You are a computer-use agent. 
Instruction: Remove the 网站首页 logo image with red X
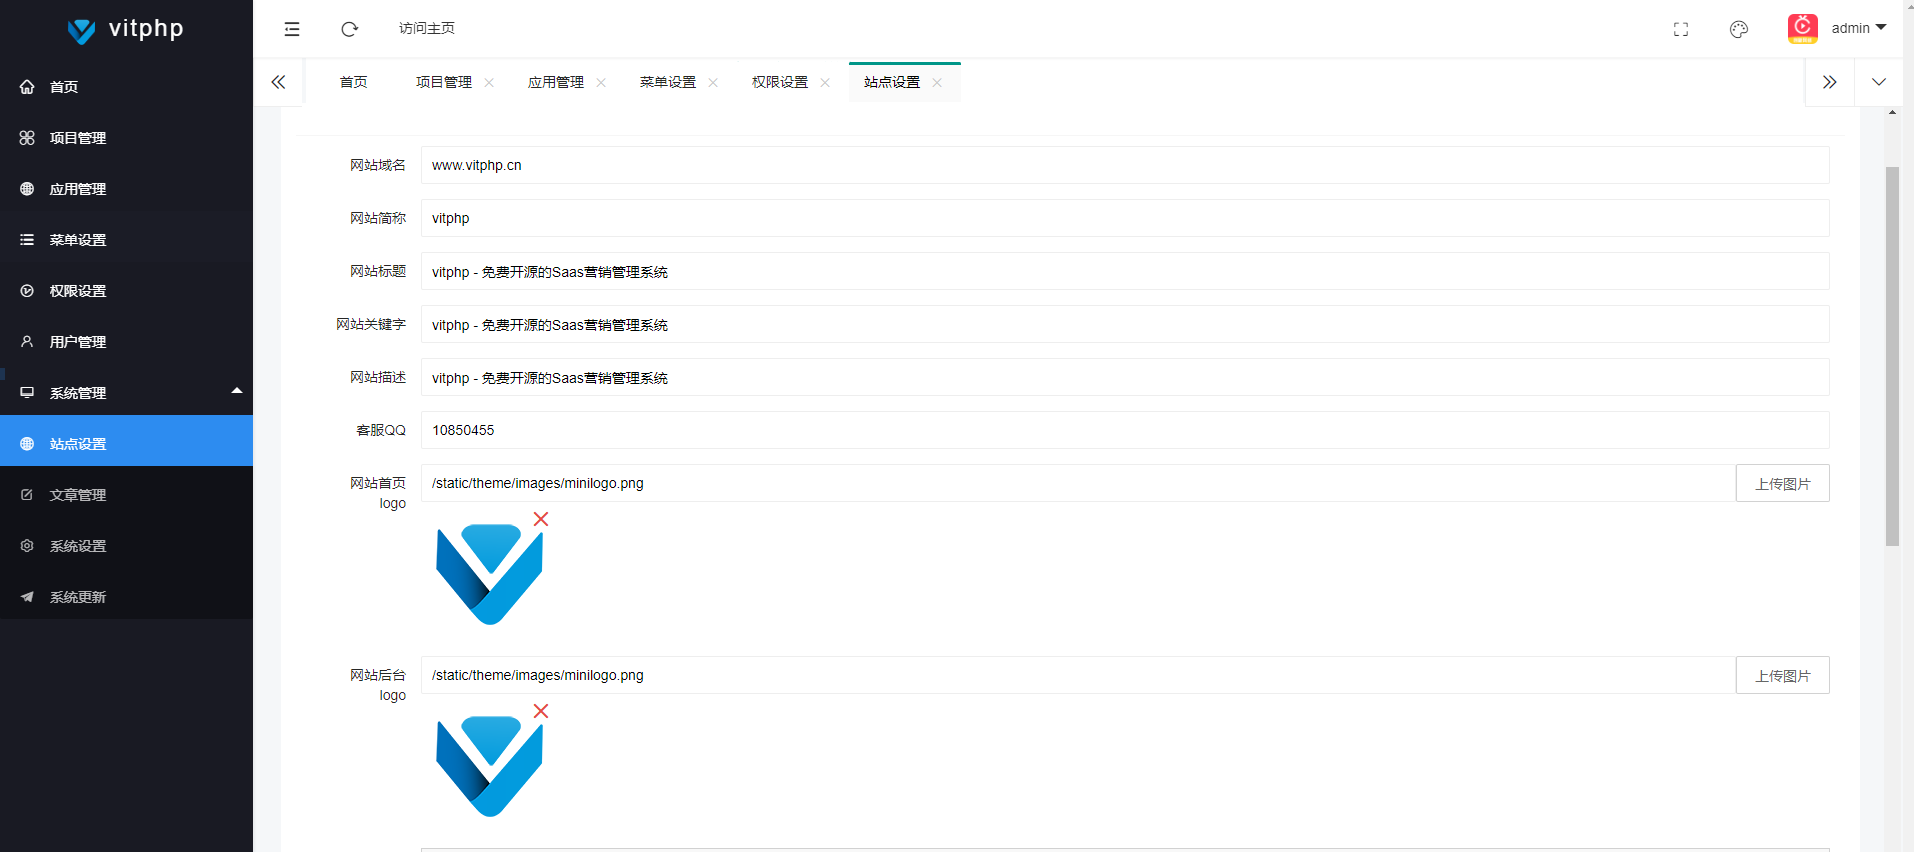pyautogui.click(x=541, y=519)
